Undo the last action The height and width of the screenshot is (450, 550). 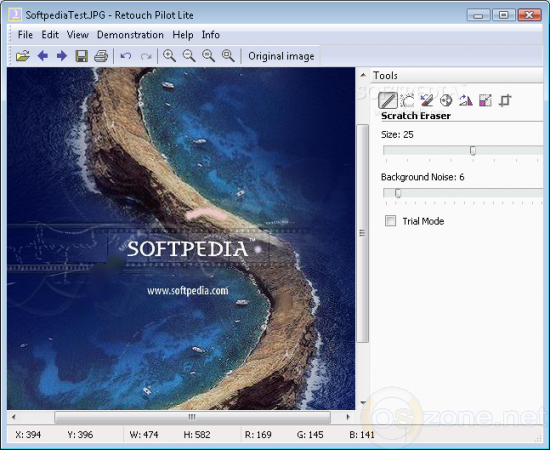click(x=126, y=56)
